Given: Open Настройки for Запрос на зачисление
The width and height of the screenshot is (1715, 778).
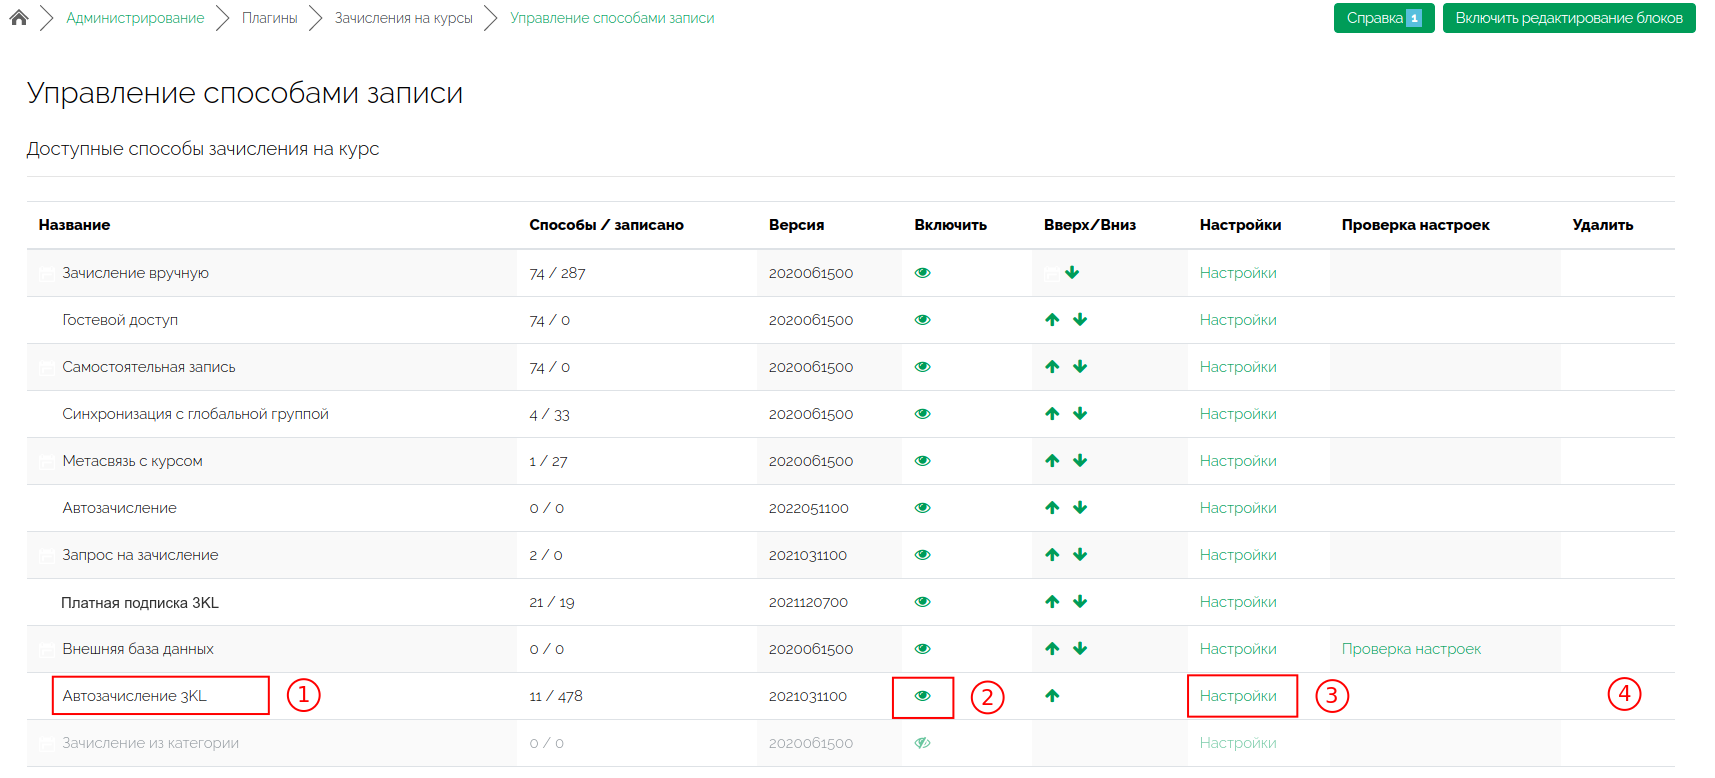Looking at the screenshot, I should 1238,555.
